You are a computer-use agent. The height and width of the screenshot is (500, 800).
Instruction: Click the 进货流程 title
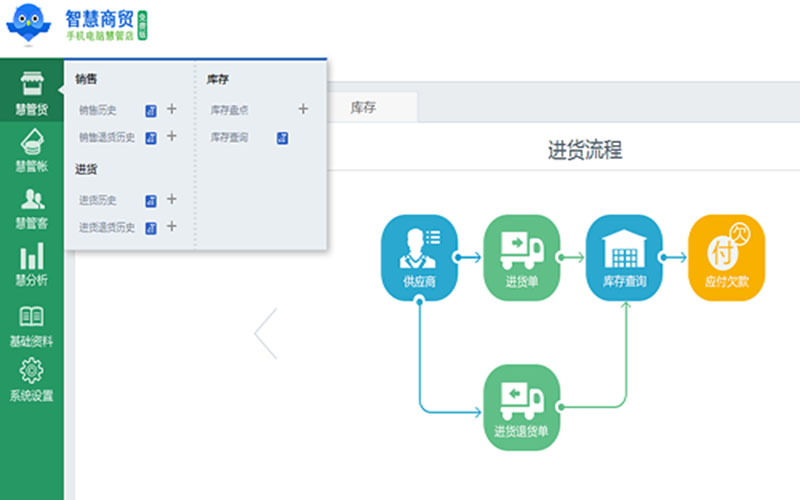585,150
